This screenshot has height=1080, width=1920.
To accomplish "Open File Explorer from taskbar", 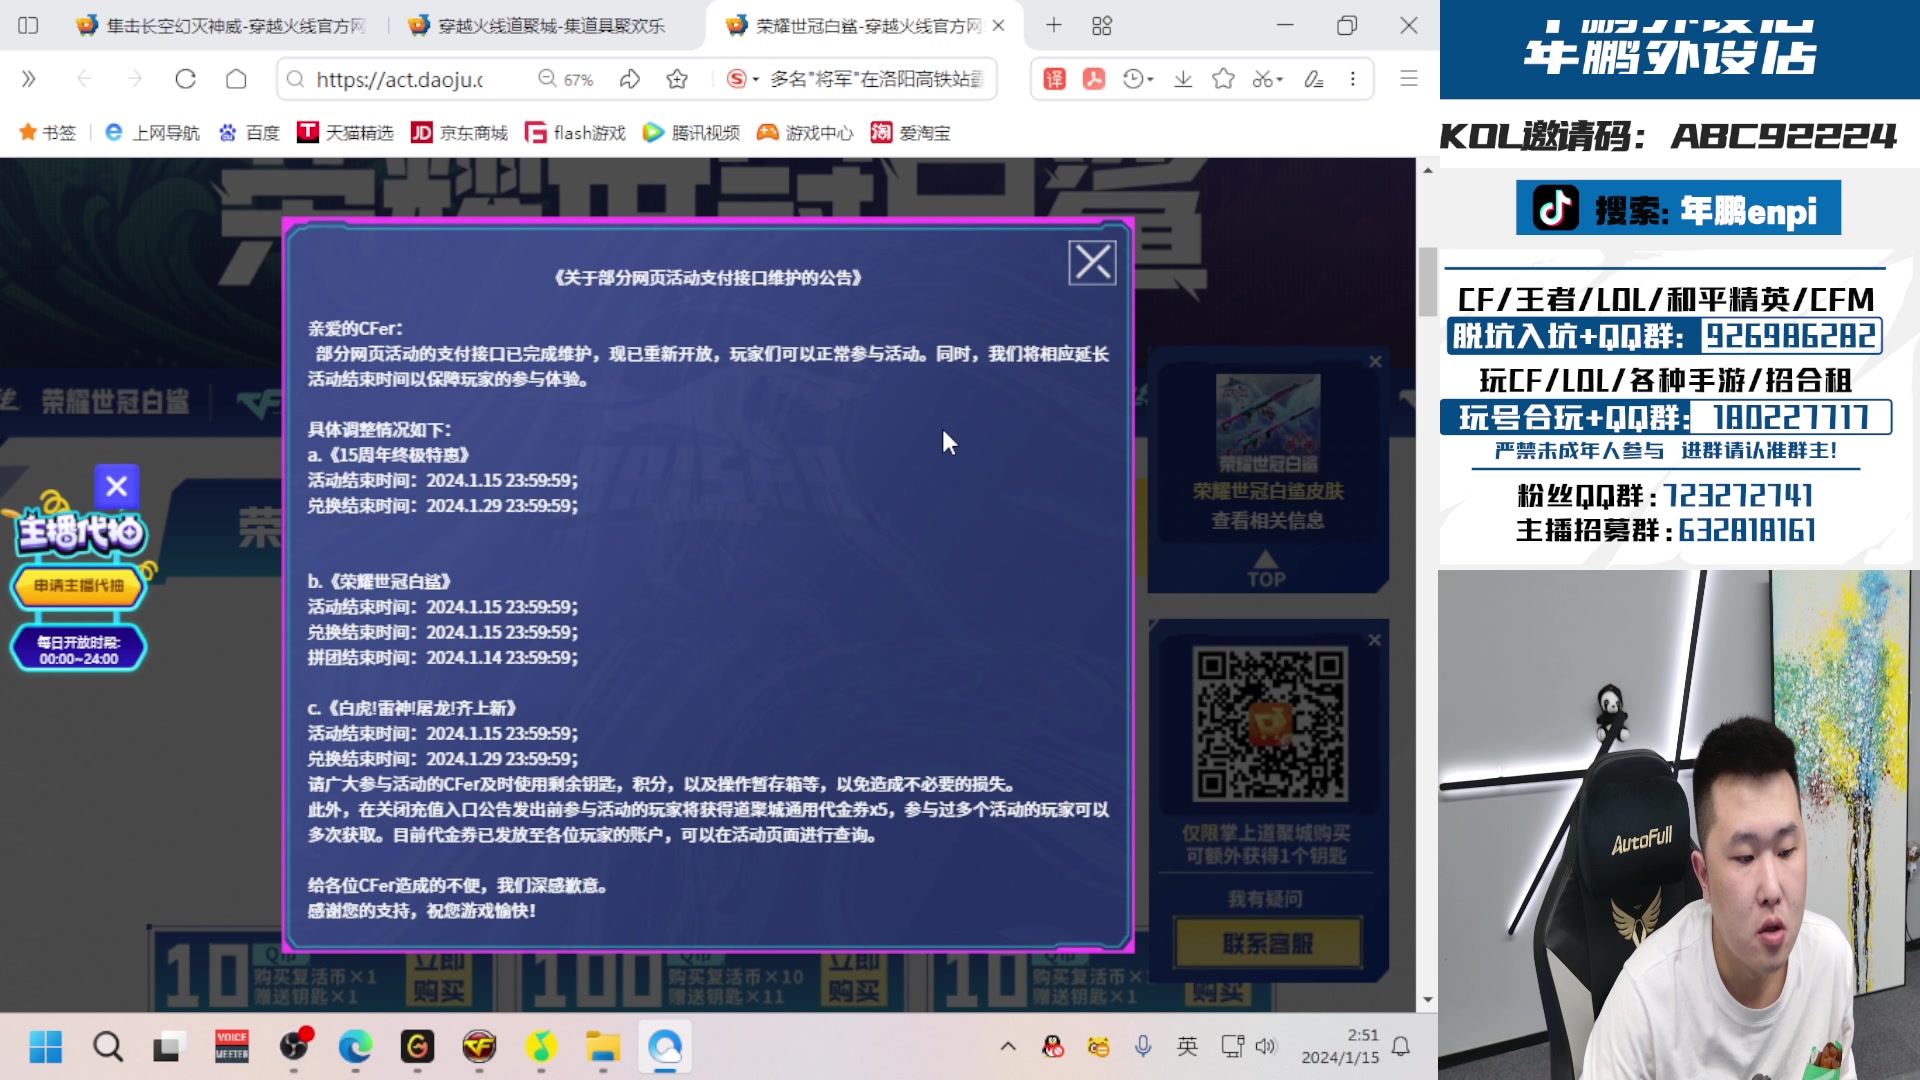I will (603, 1047).
